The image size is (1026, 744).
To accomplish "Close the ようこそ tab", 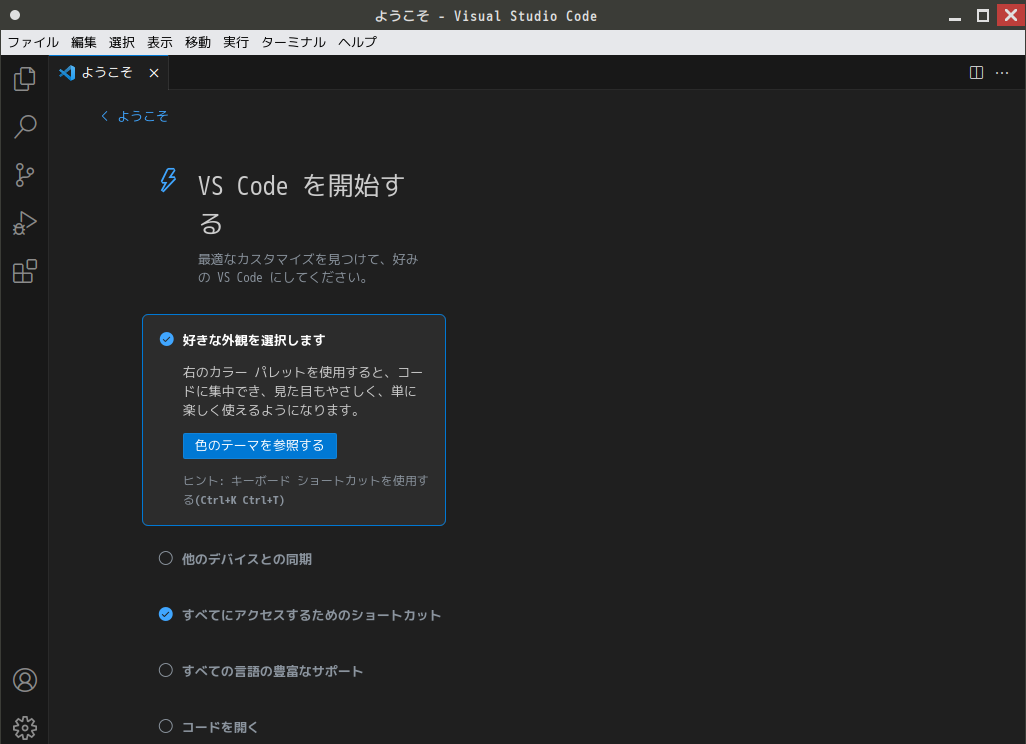I will 154,73.
